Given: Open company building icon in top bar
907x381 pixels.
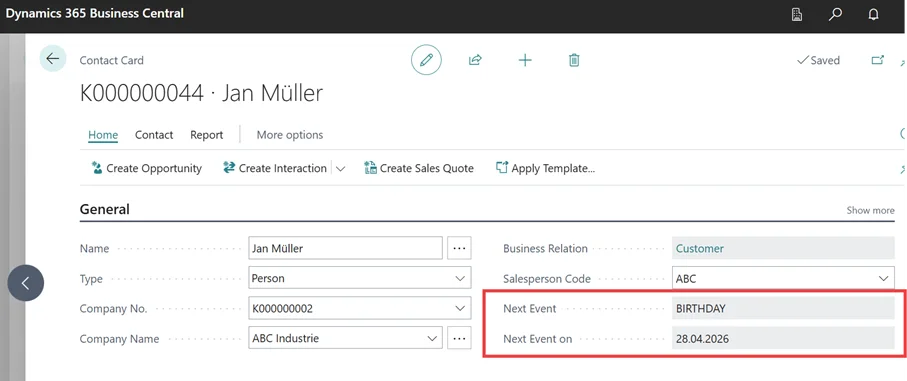Looking at the screenshot, I should (797, 14).
